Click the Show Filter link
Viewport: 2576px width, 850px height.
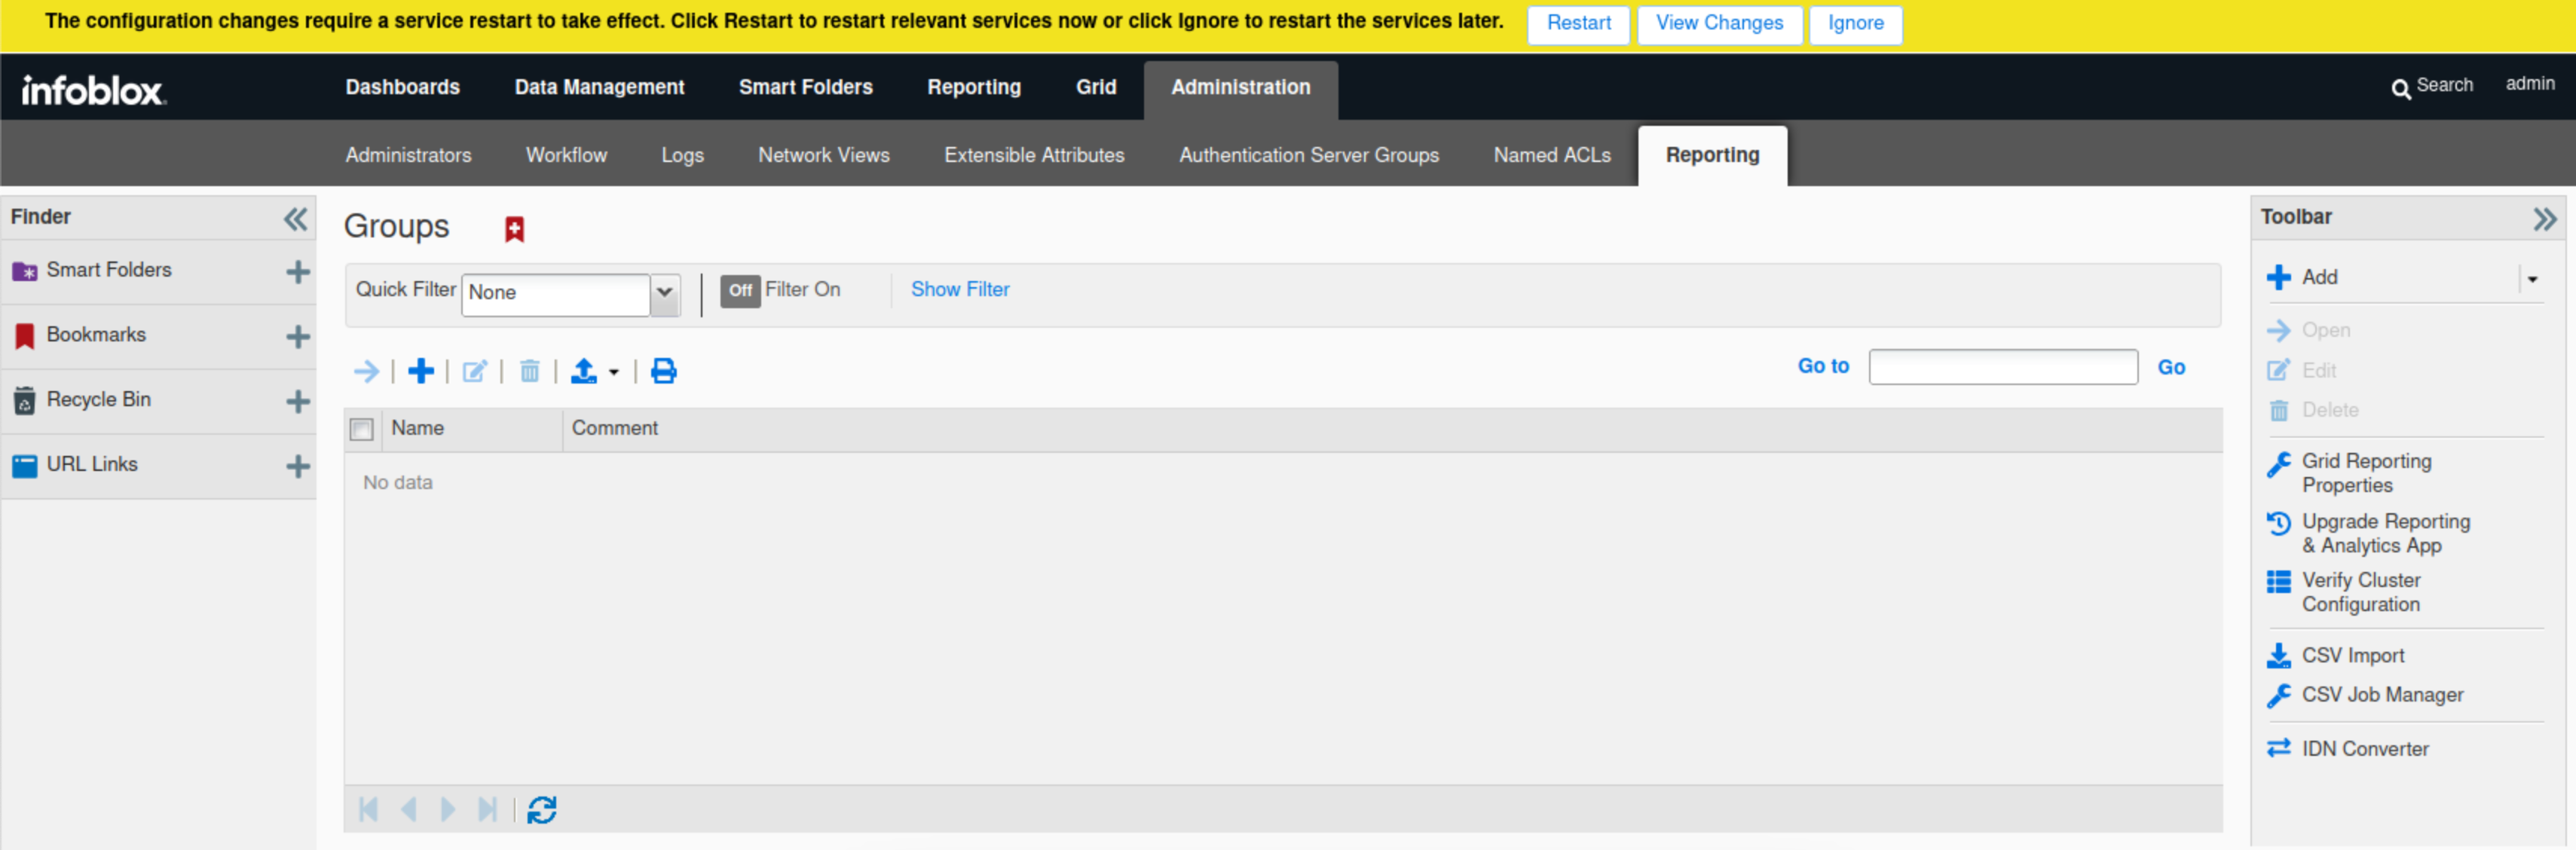point(959,289)
